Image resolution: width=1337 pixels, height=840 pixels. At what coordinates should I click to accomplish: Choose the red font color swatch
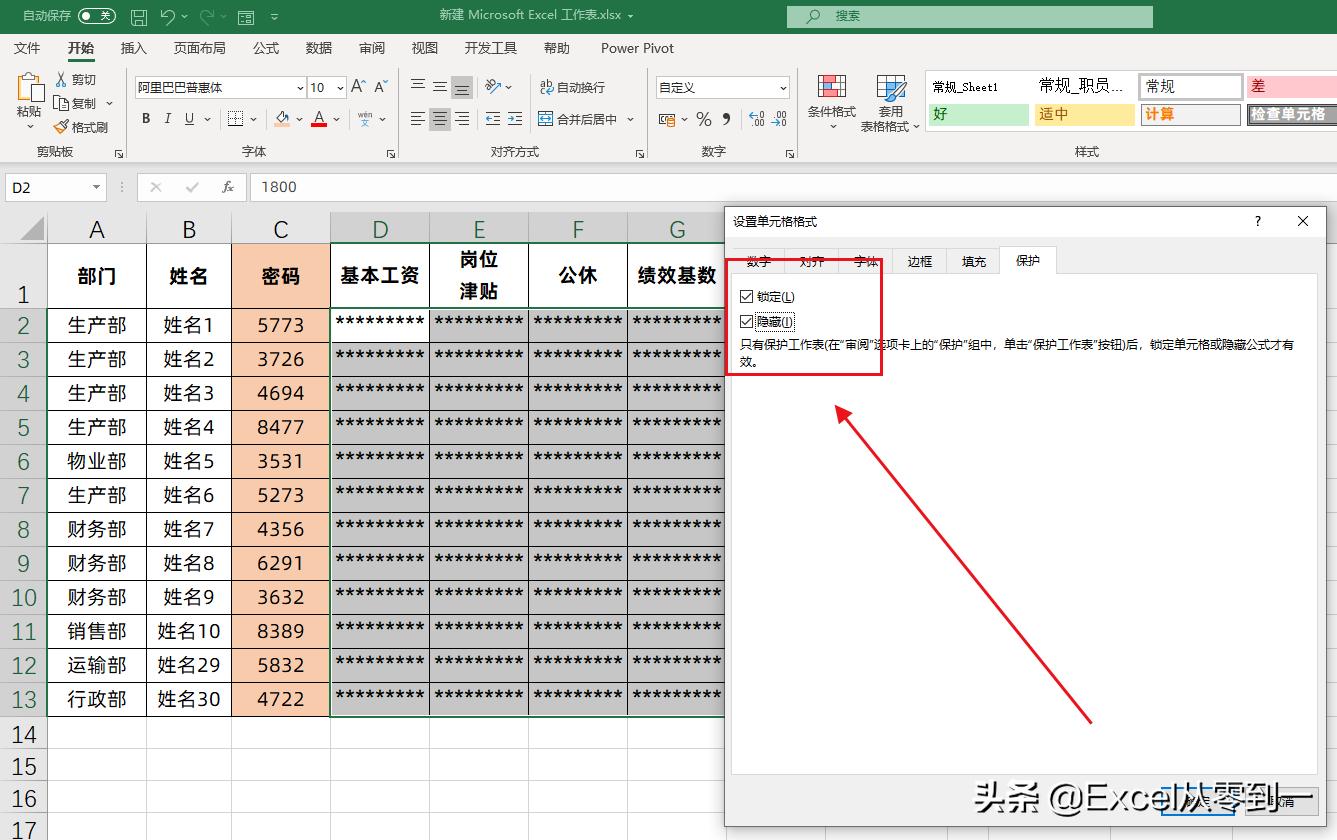coord(318,125)
